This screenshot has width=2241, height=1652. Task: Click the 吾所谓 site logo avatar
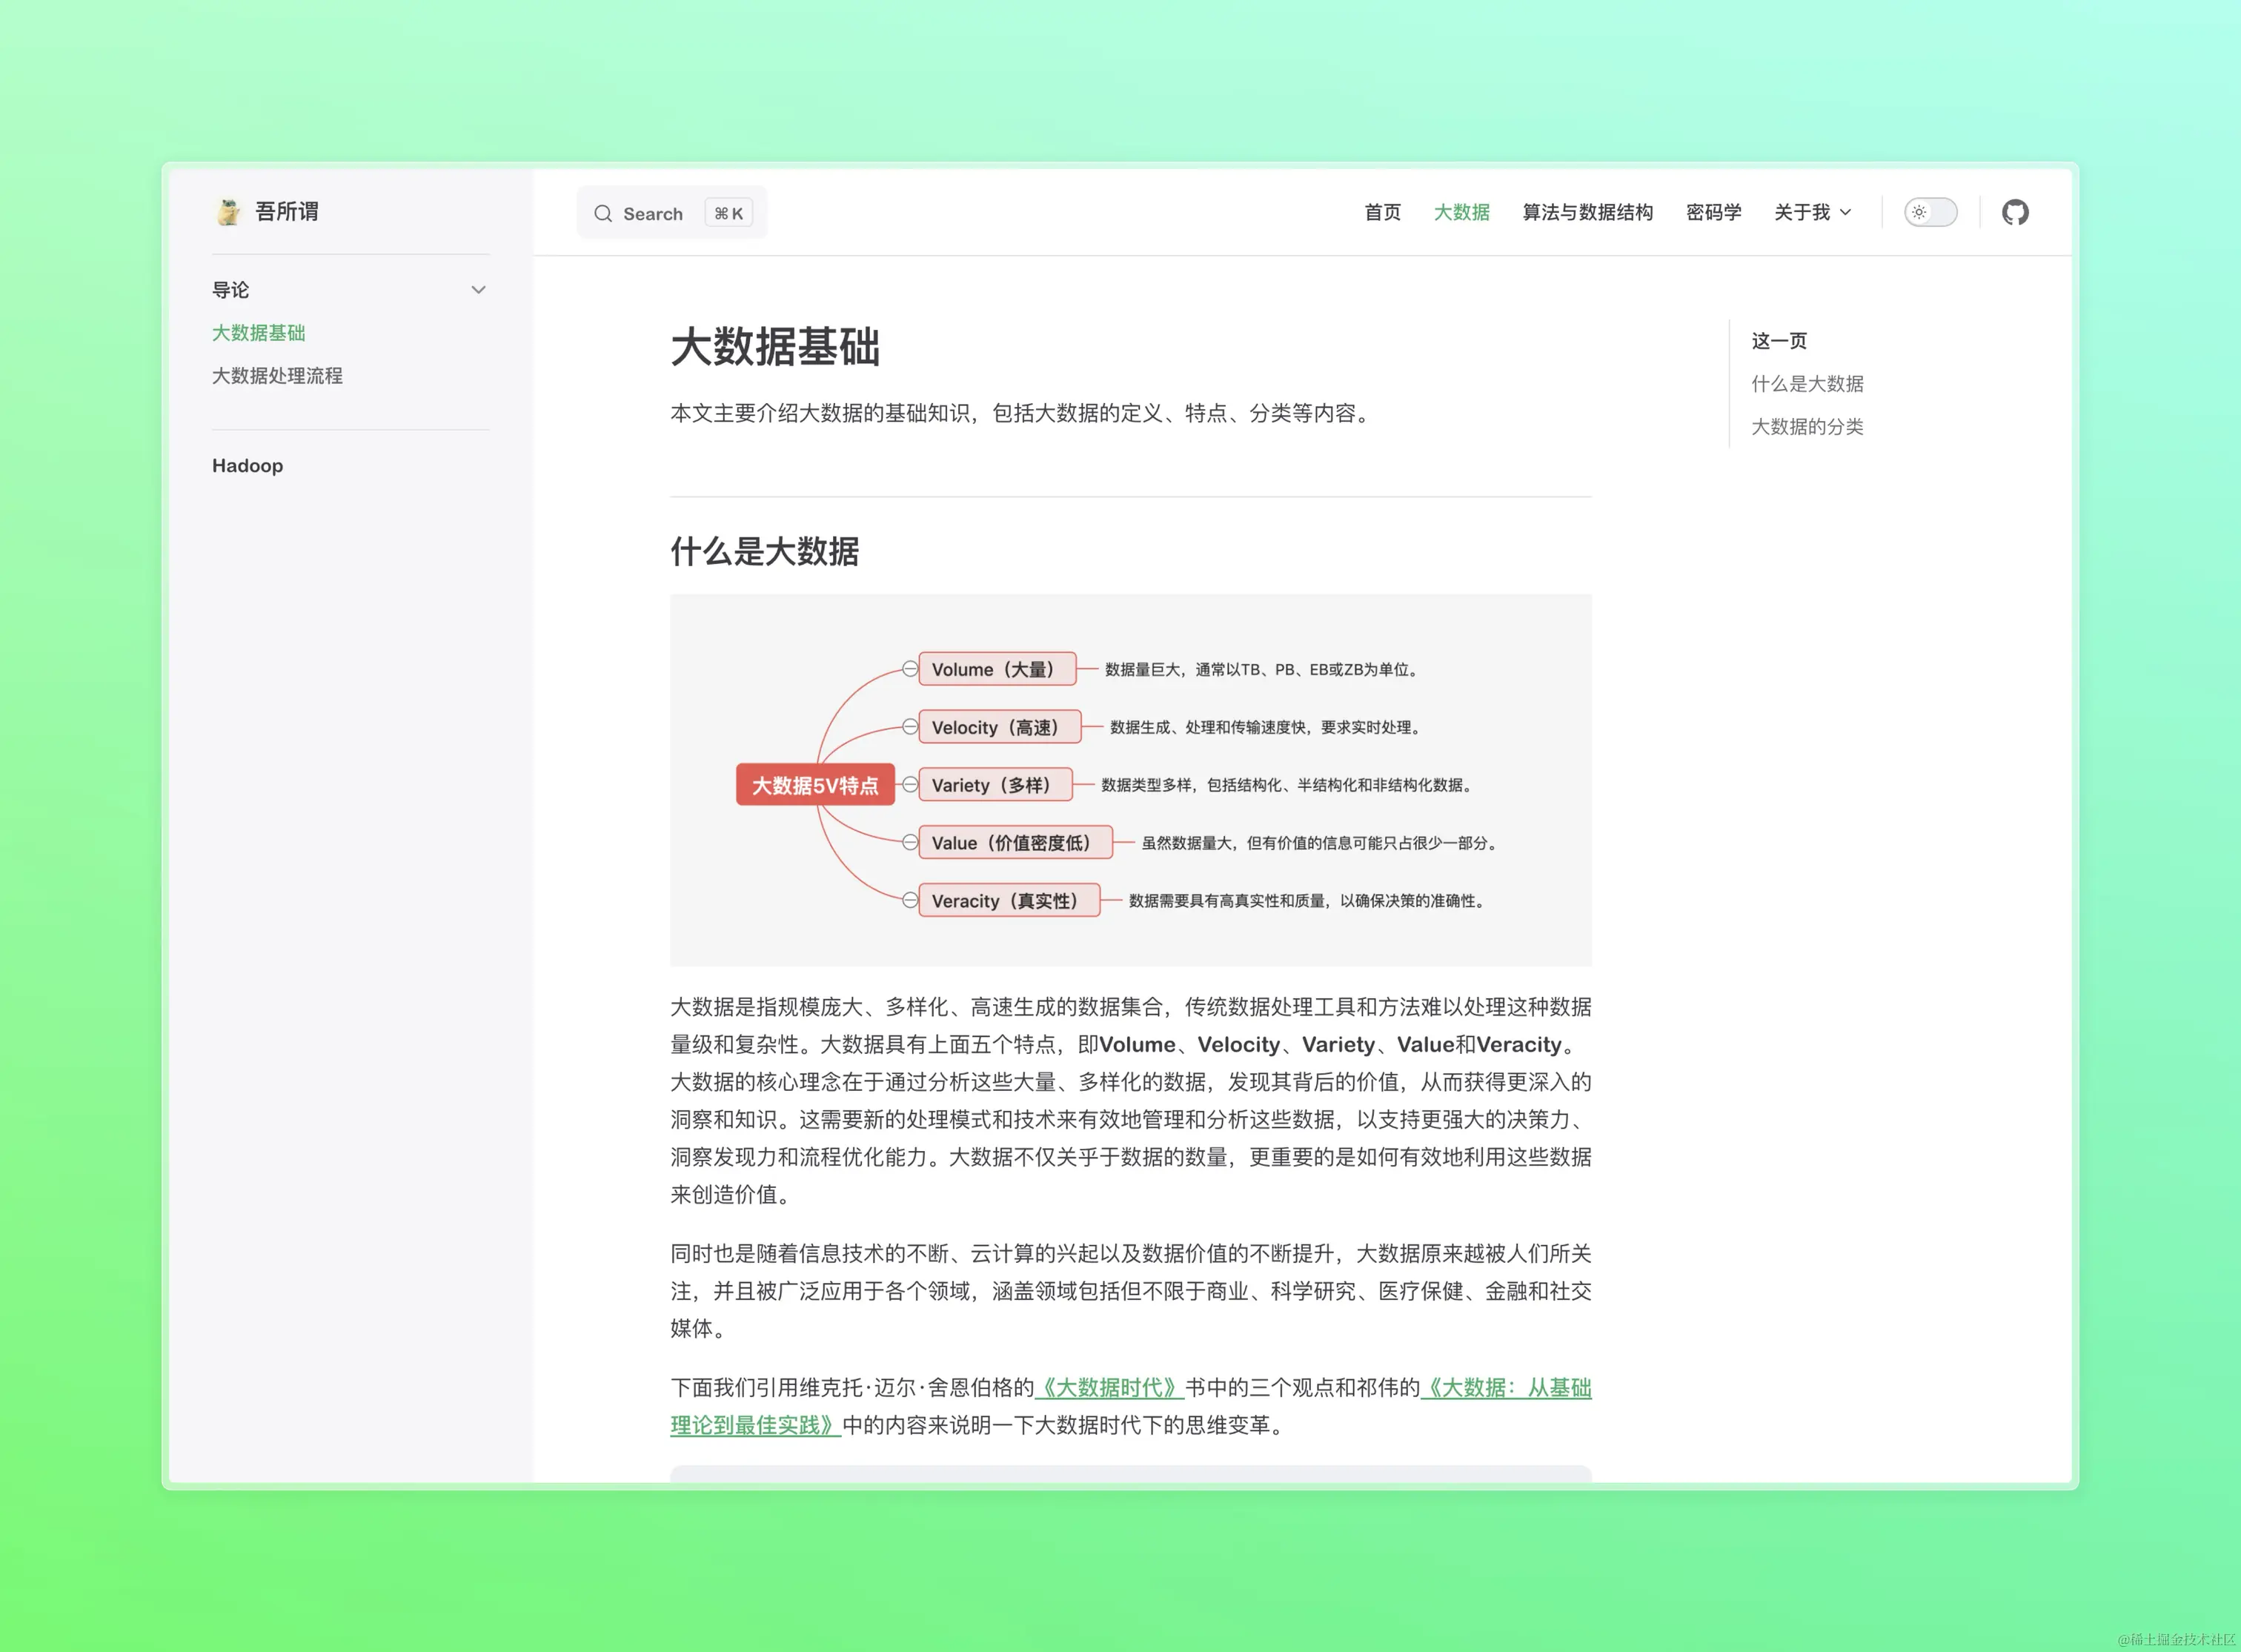(x=229, y=212)
